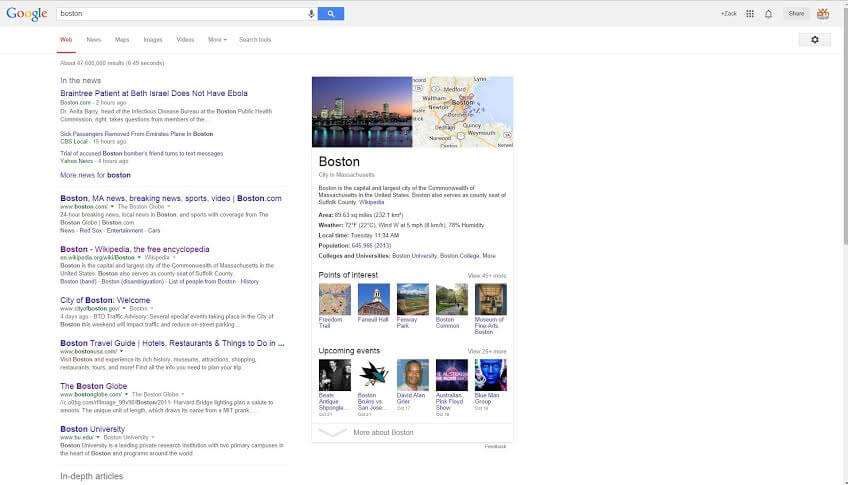Expand More about Boston chevron
This screenshot has width=848, height=485.
333,433
